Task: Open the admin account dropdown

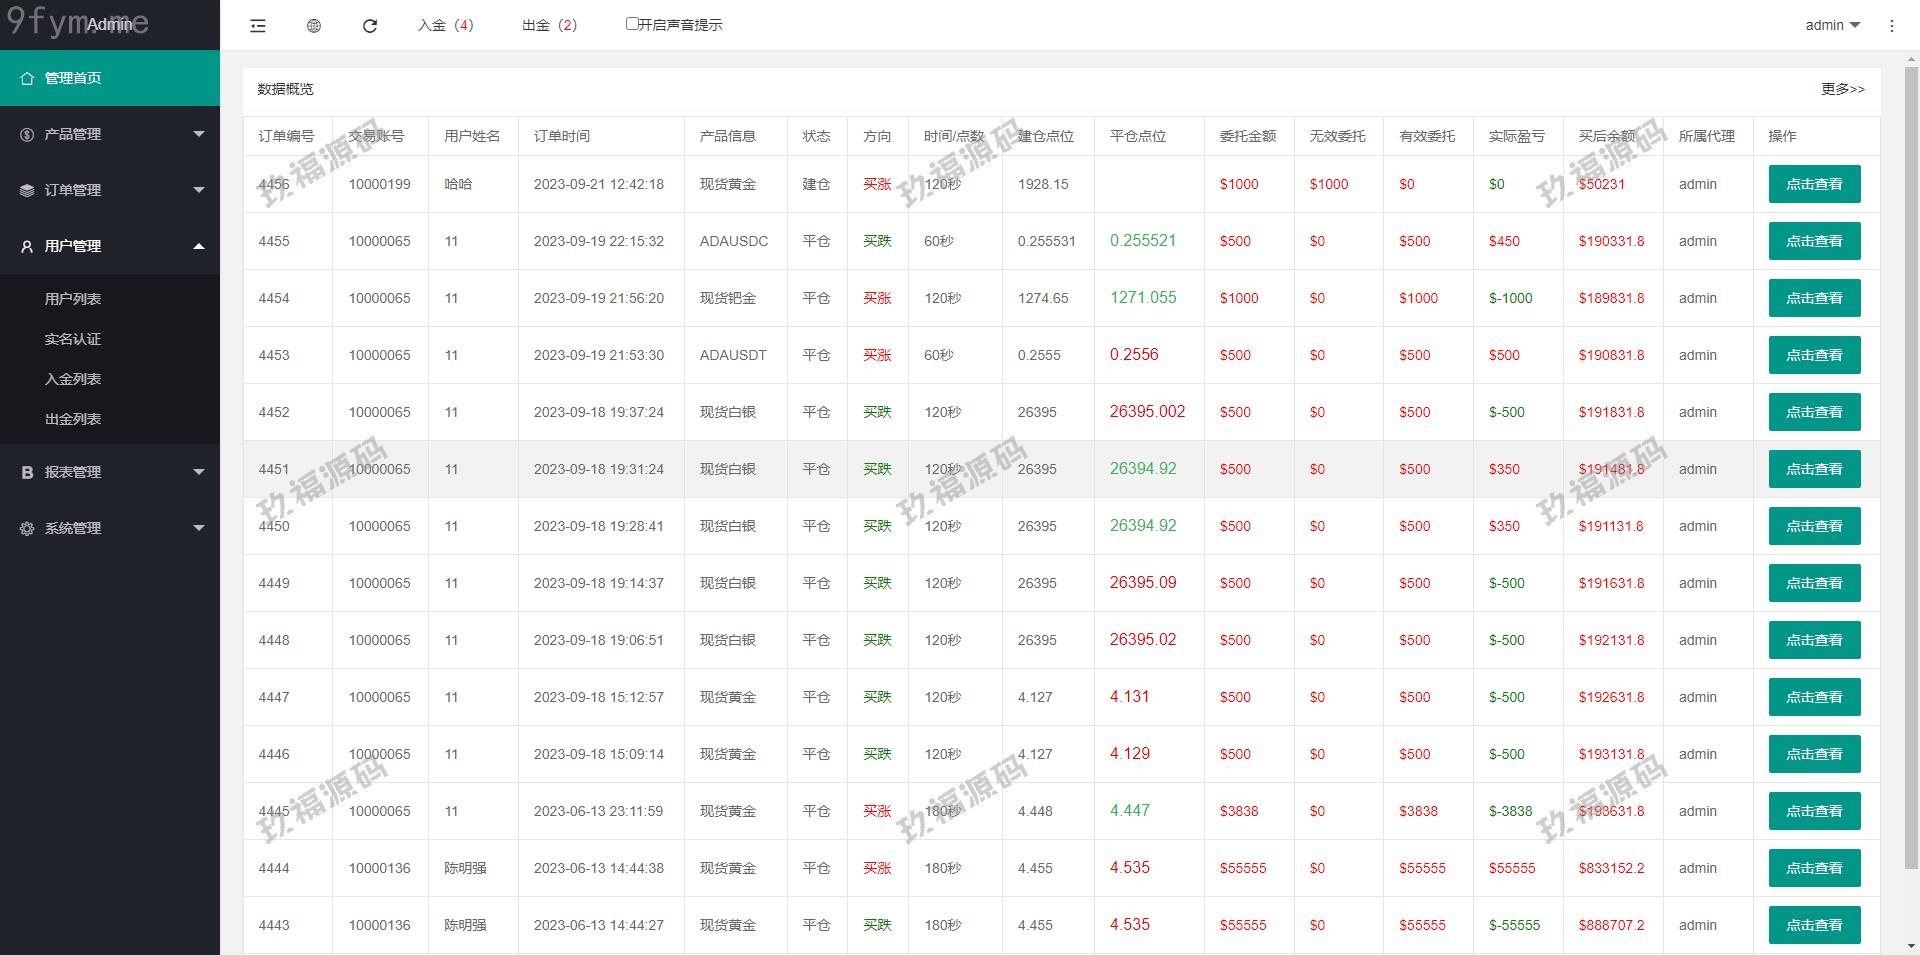Action: click(x=1832, y=25)
